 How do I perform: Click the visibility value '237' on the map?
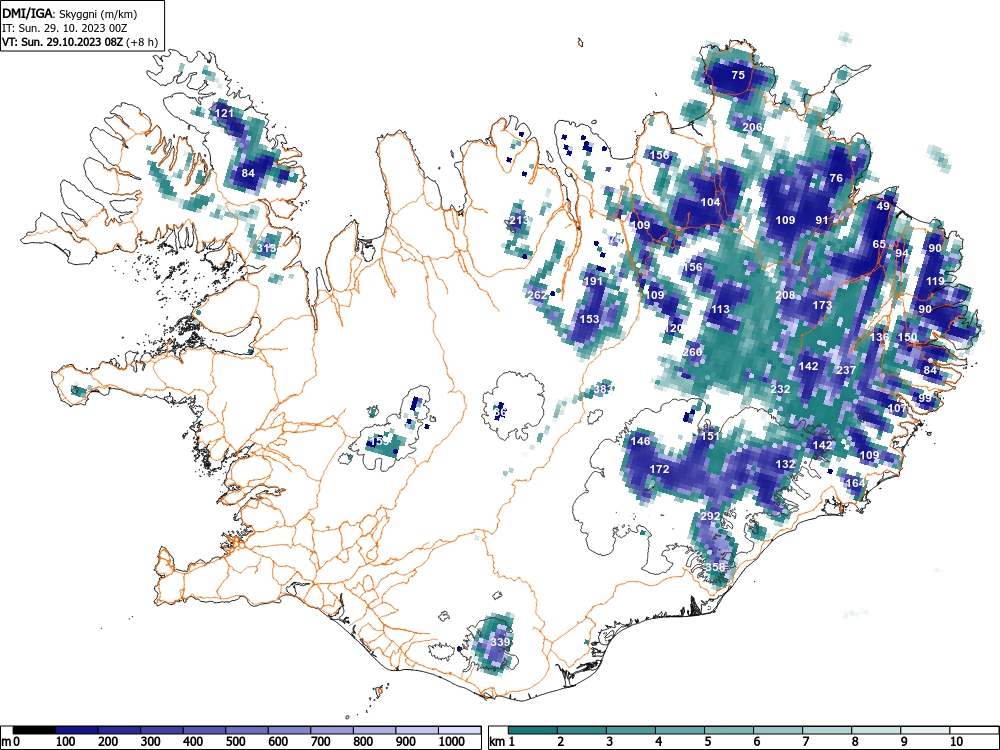(x=846, y=370)
